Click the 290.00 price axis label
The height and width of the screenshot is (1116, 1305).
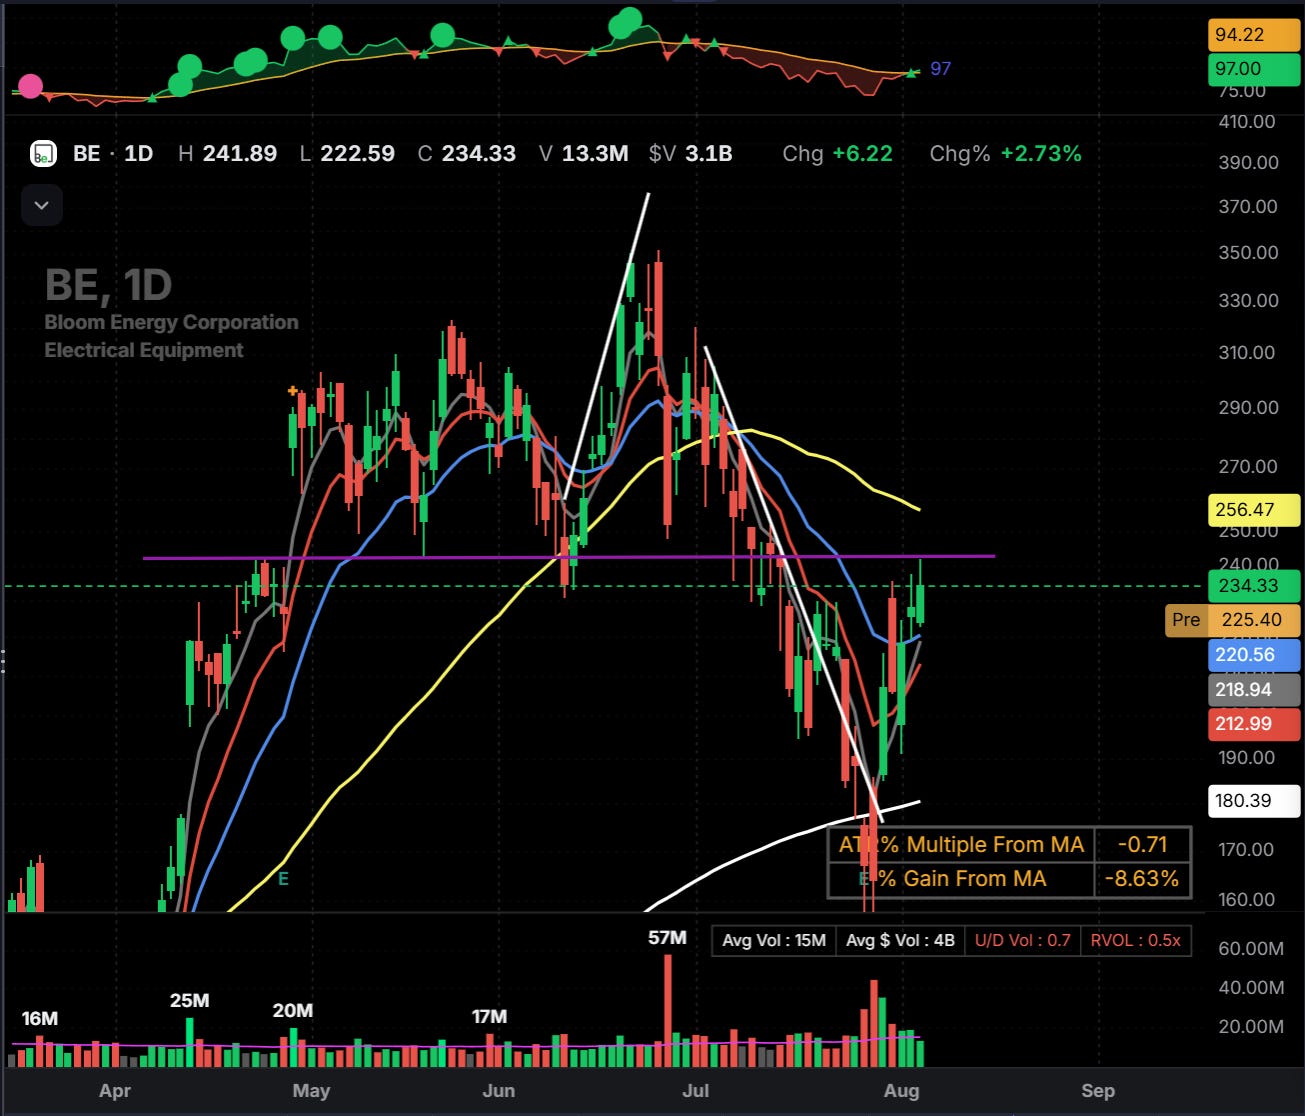pos(1247,408)
